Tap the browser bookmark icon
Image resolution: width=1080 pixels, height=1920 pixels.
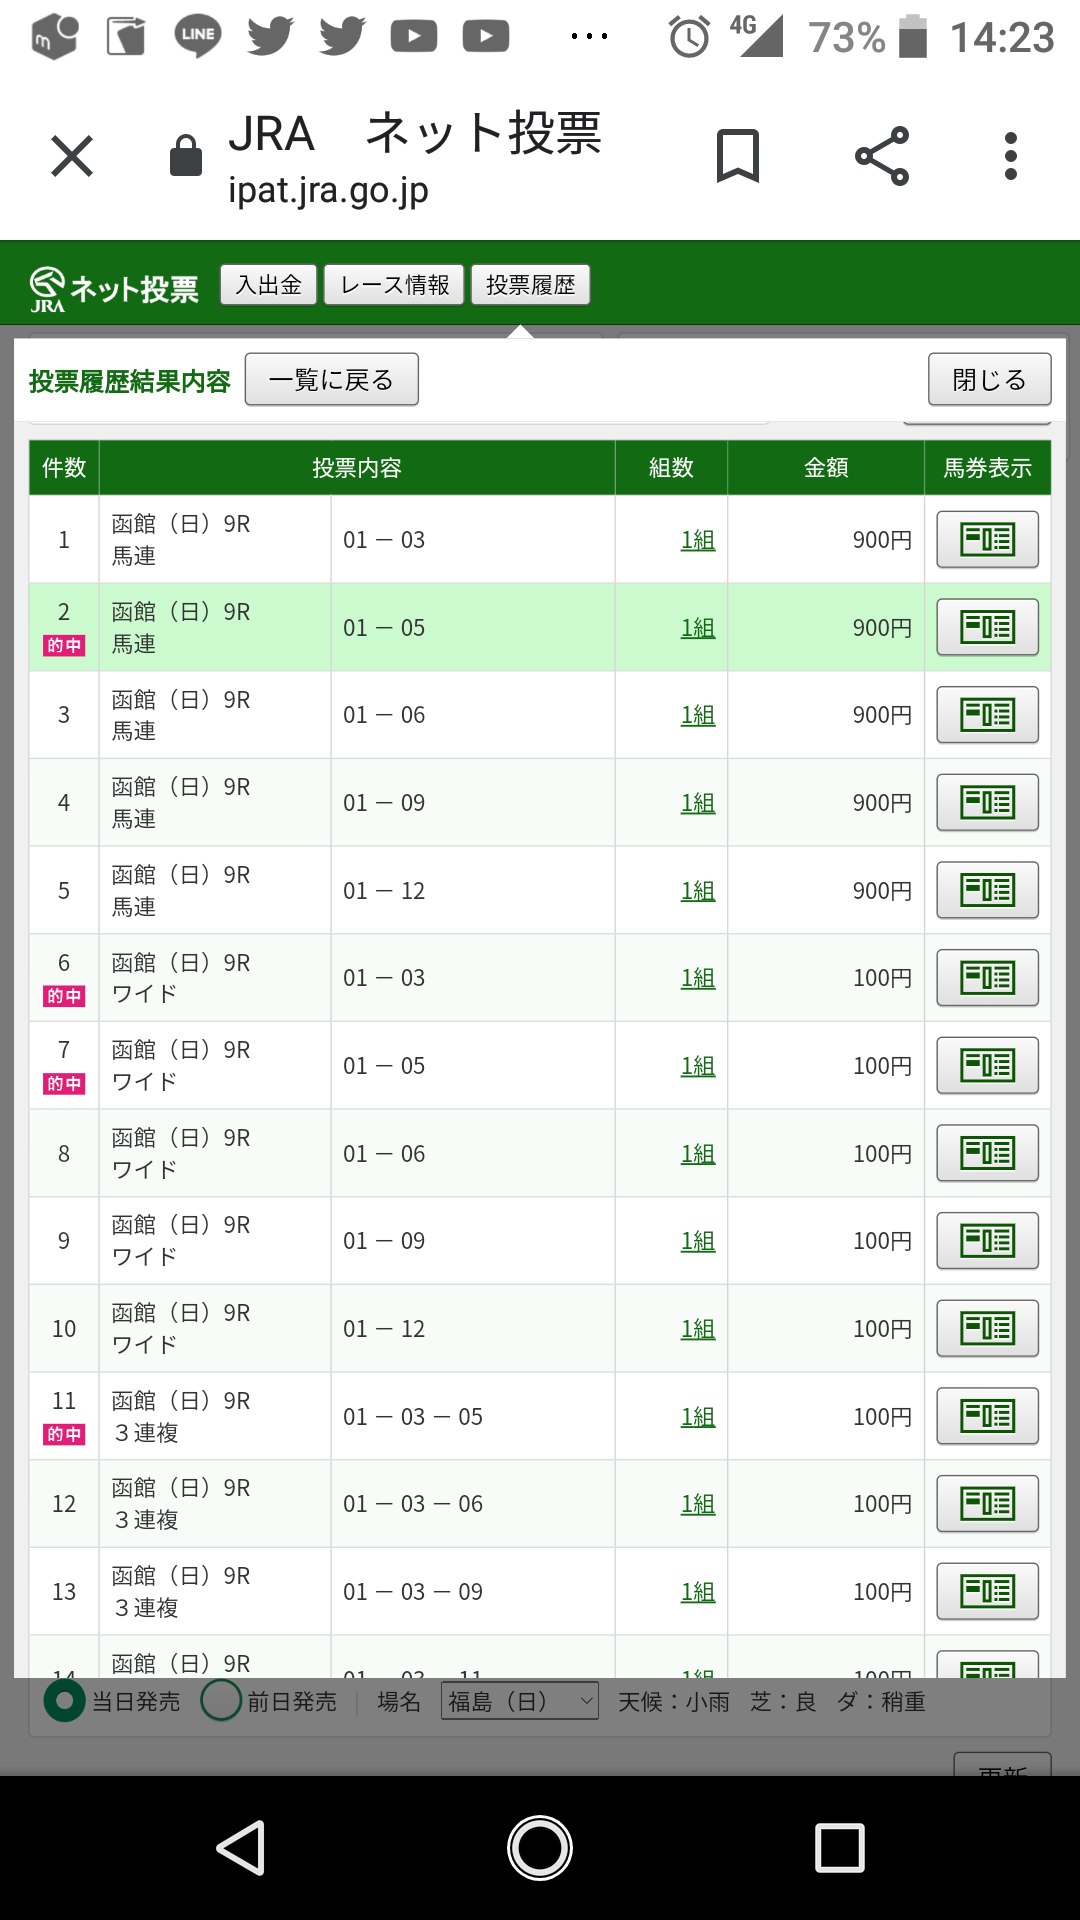click(x=738, y=156)
